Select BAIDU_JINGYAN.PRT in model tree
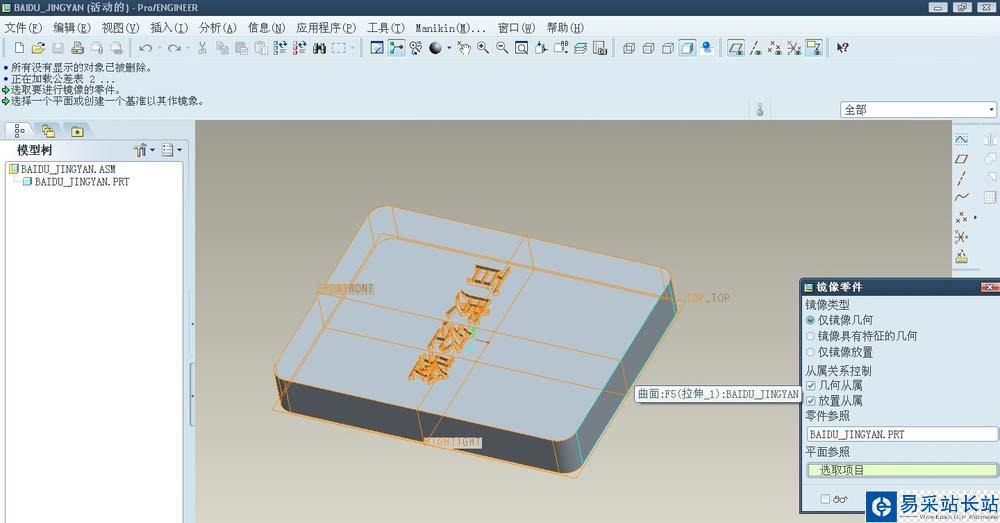Image resolution: width=1000 pixels, height=523 pixels. pos(82,182)
